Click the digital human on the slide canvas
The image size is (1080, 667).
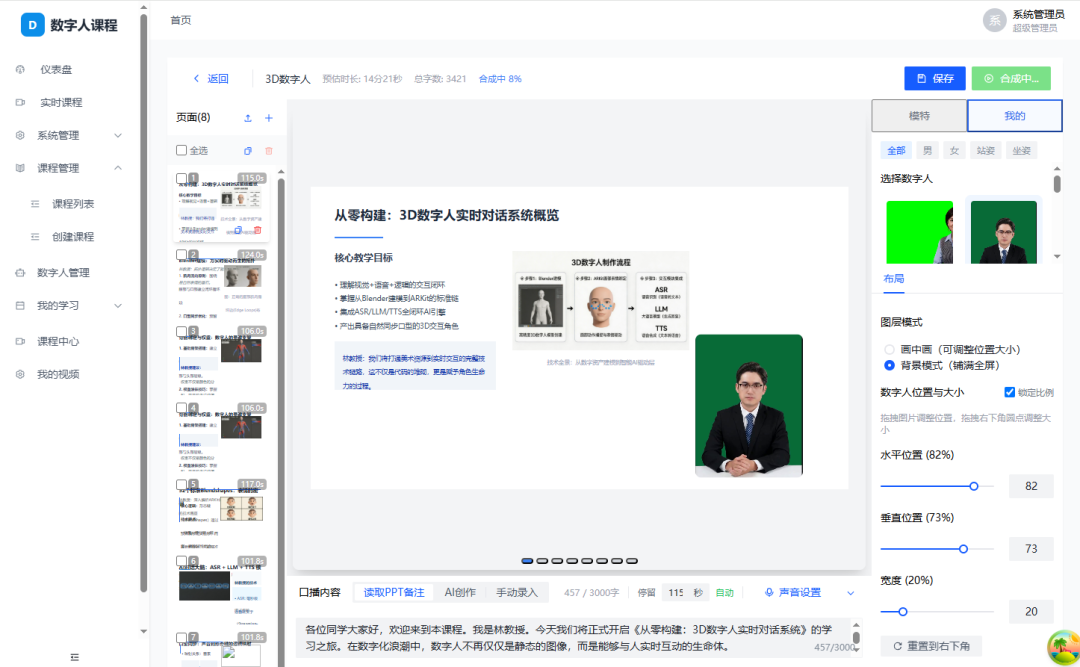click(749, 406)
